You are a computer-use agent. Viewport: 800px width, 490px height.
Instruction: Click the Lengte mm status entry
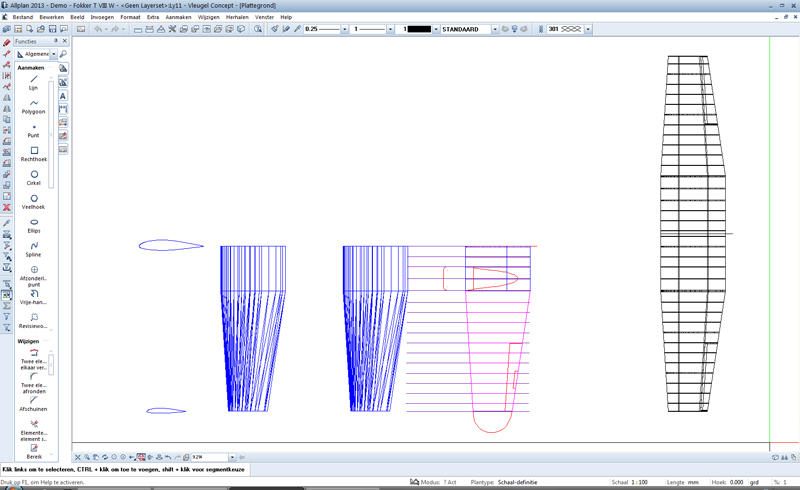683,482
